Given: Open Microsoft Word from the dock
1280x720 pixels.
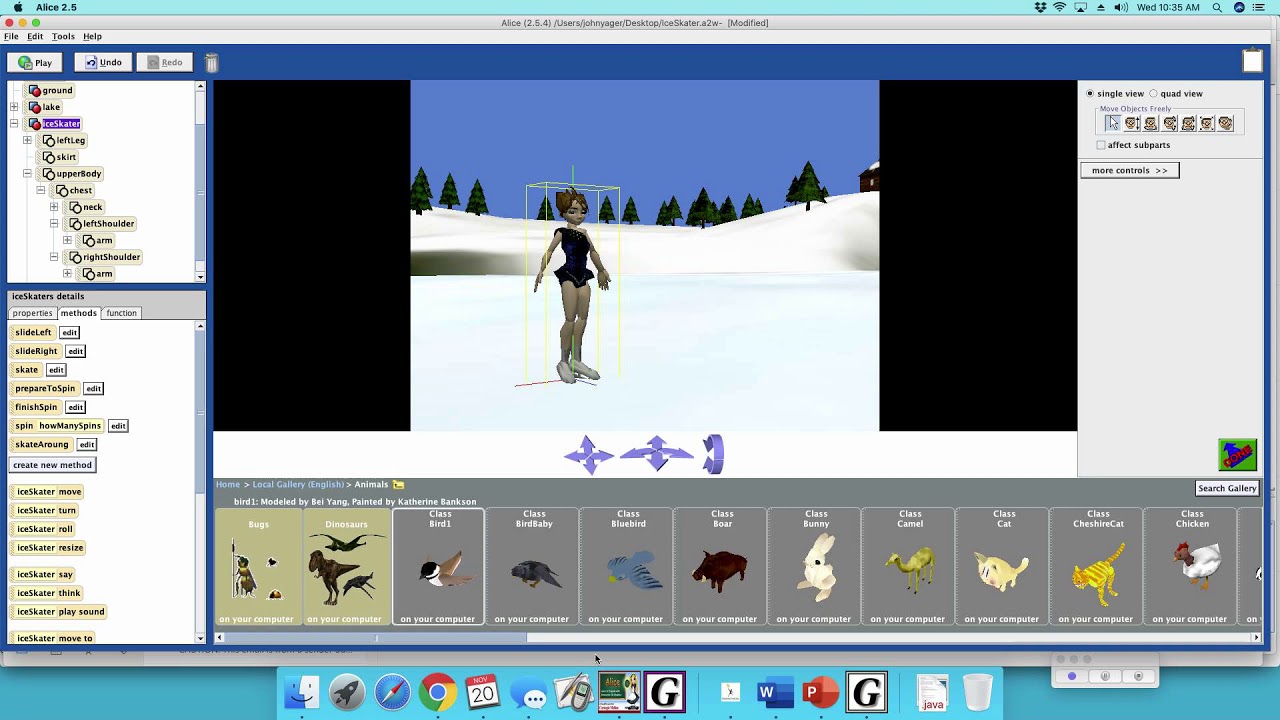Looking at the screenshot, I should point(775,693).
